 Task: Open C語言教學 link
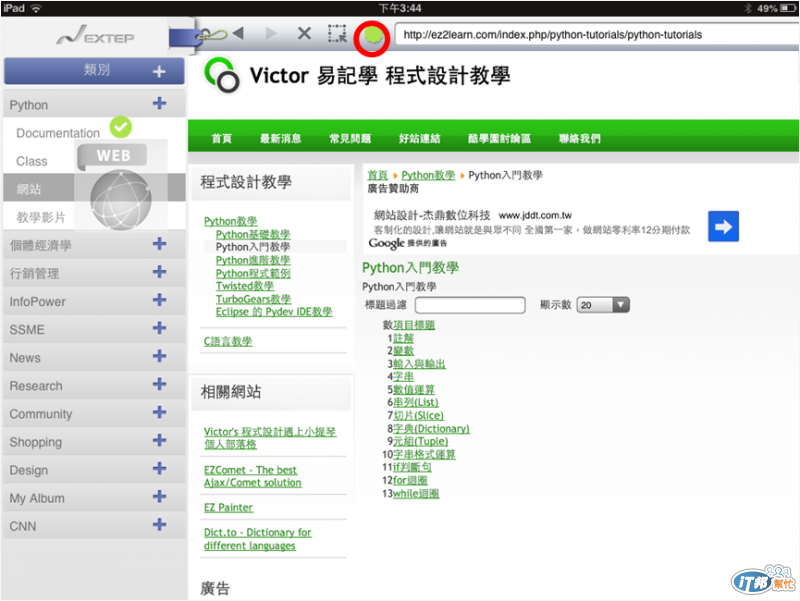click(x=228, y=341)
